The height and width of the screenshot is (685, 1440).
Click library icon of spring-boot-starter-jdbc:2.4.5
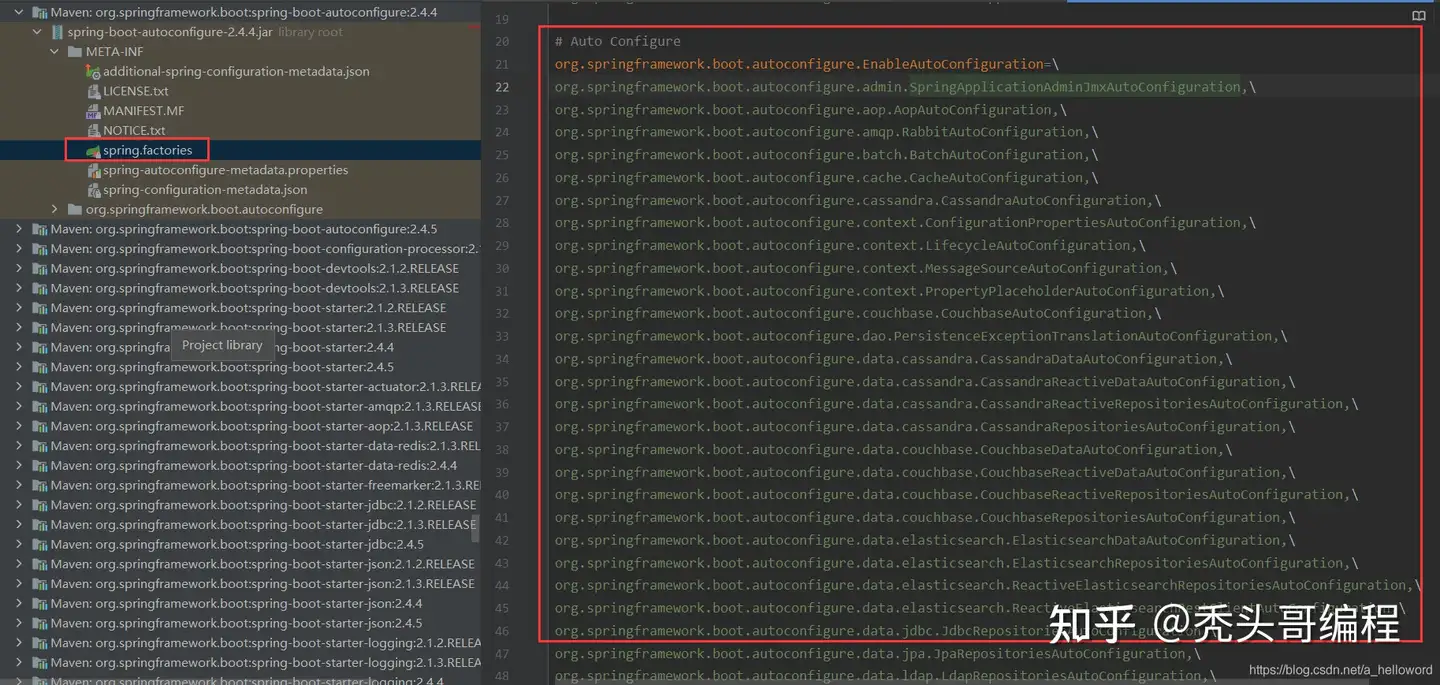point(39,545)
